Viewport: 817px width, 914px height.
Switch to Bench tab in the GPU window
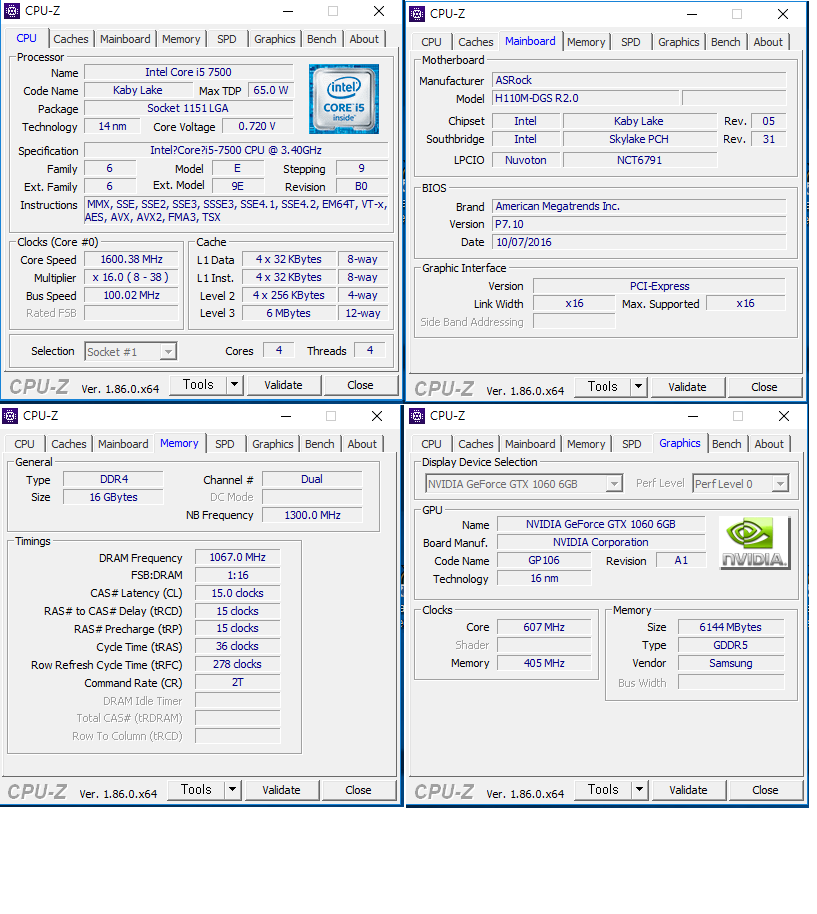tap(727, 444)
